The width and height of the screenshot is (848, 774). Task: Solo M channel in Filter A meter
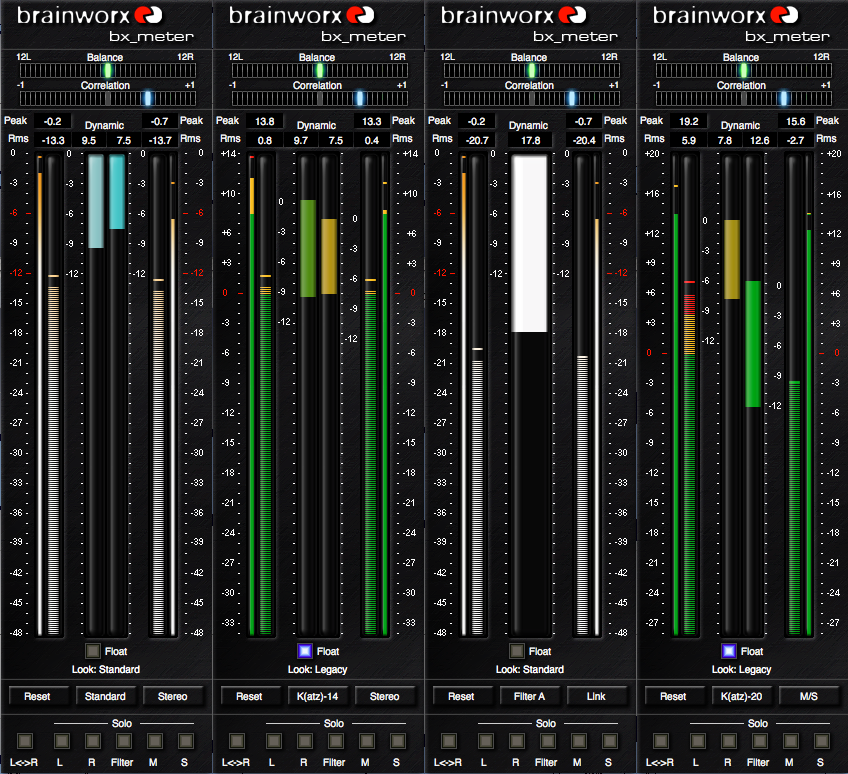[x=579, y=741]
